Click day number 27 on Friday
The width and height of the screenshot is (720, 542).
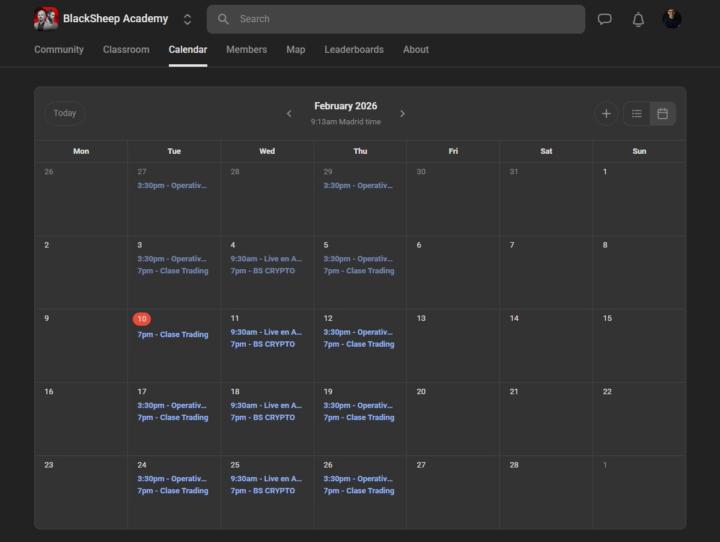(421, 465)
